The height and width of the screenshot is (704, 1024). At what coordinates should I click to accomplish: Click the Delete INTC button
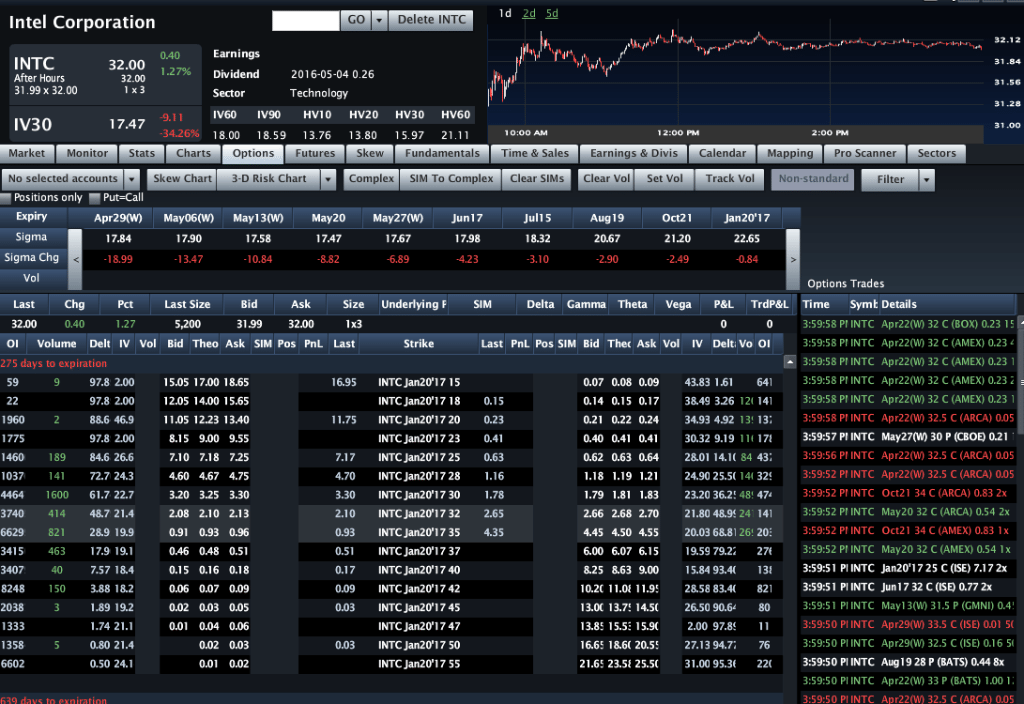pos(432,20)
